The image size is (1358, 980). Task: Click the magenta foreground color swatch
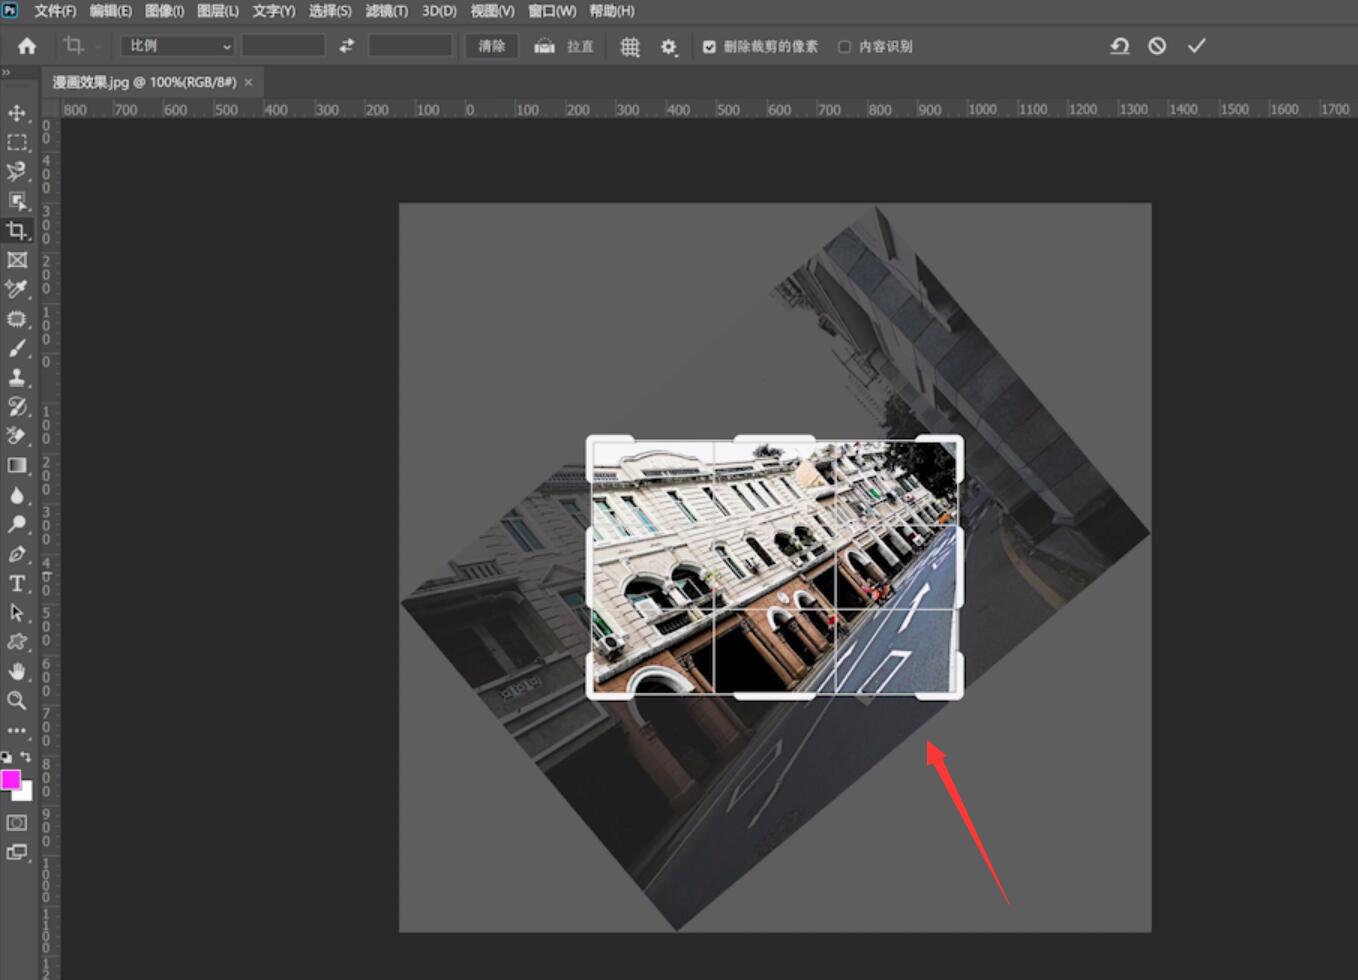pyautogui.click(x=10, y=779)
